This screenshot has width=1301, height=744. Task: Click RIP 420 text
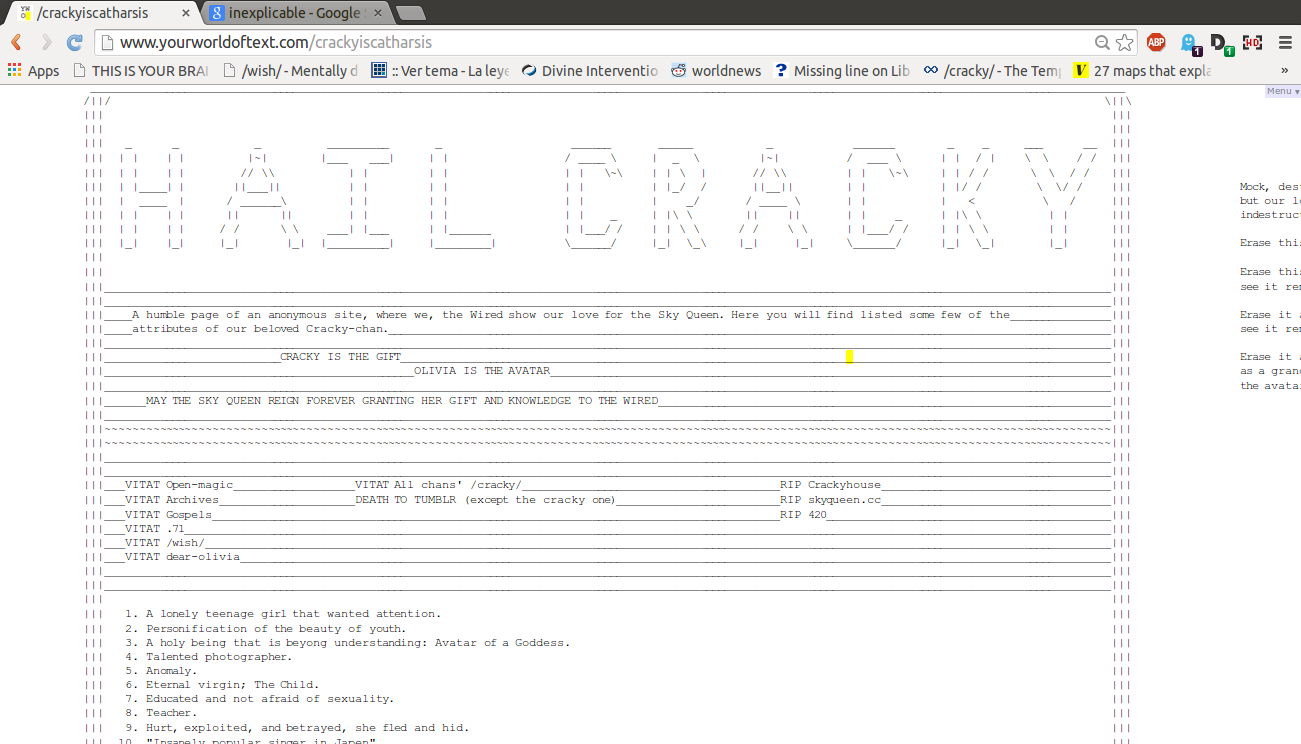click(x=804, y=514)
